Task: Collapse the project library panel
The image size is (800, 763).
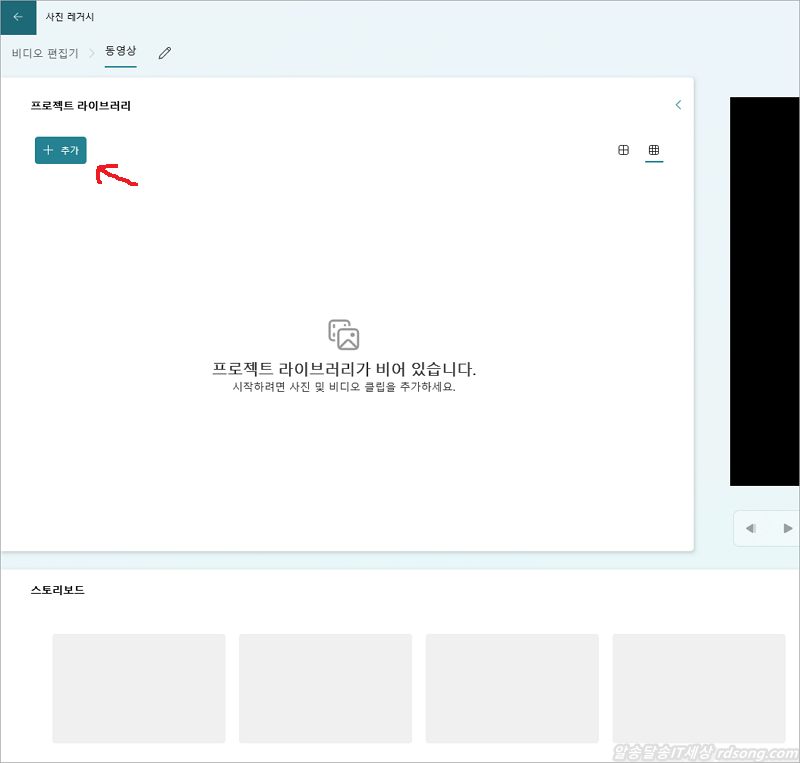Action: click(x=678, y=105)
